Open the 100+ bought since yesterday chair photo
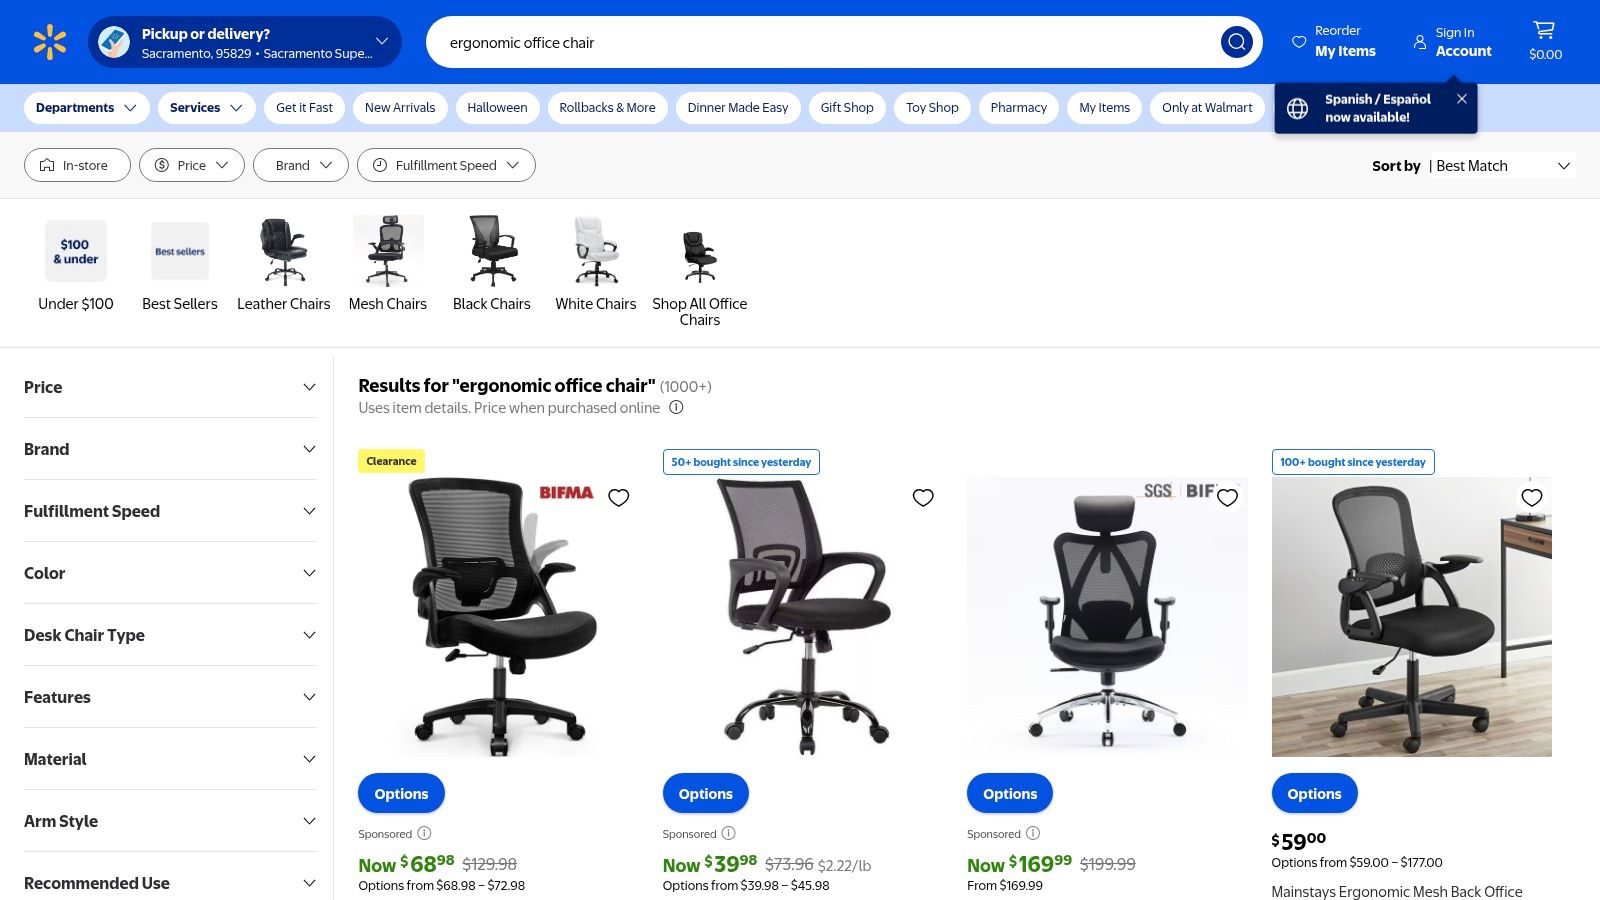 1412,617
